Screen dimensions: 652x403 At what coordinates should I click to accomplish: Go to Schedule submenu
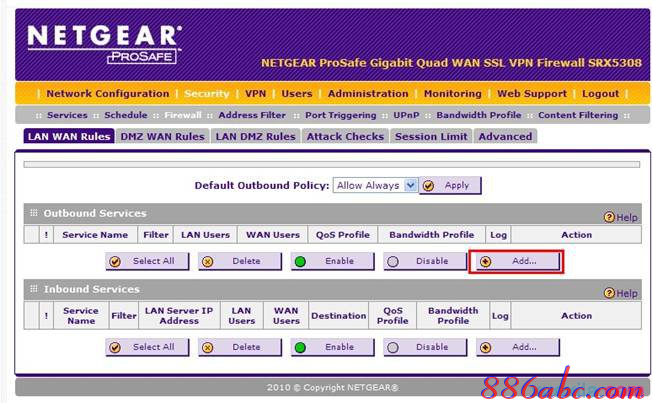(126, 115)
